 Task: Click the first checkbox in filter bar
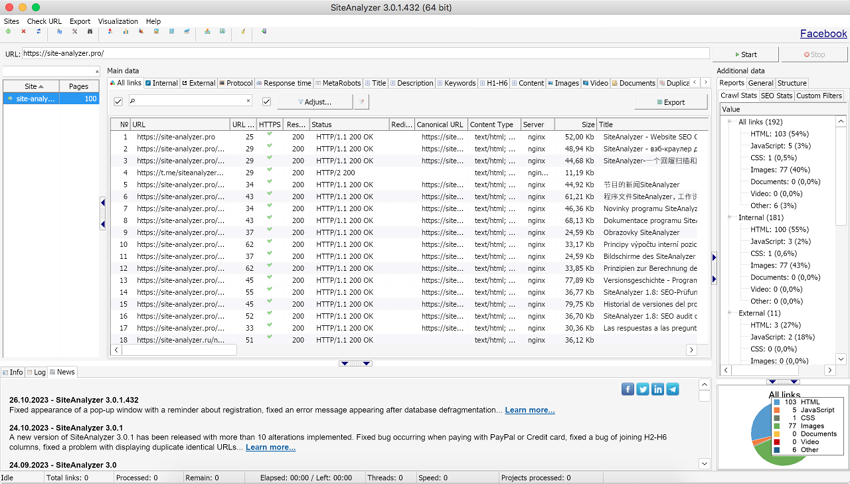click(118, 101)
